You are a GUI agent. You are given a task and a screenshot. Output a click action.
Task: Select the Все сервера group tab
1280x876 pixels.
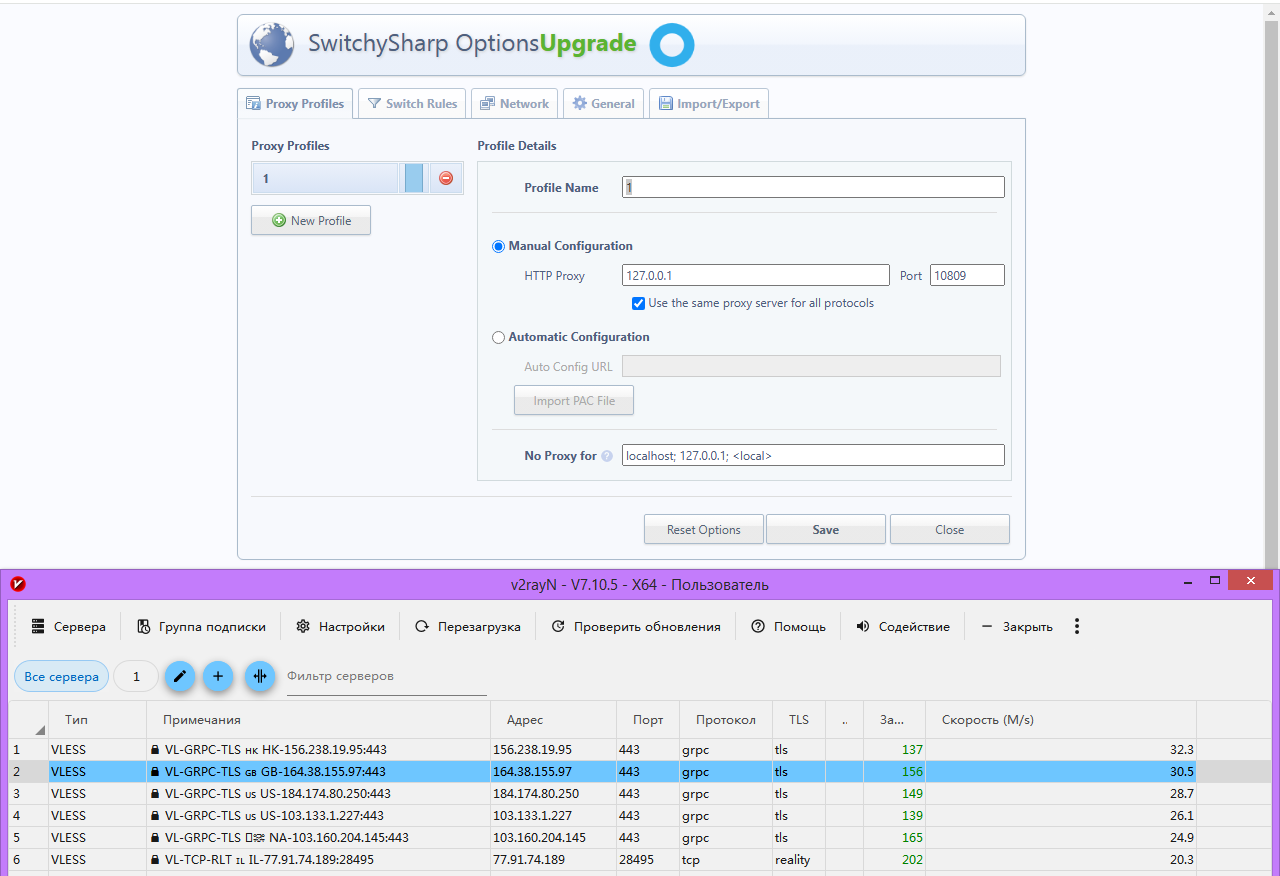point(61,677)
